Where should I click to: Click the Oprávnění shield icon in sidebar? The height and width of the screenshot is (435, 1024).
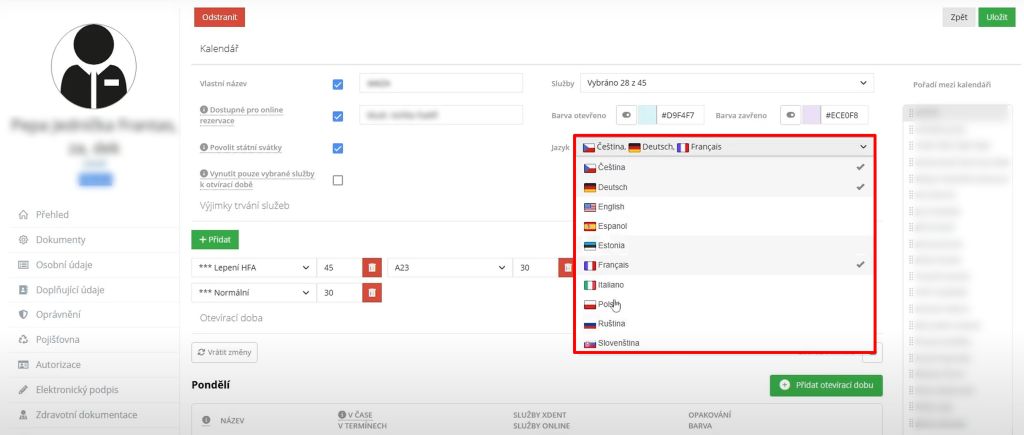pyautogui.click(x=23, y=314)
